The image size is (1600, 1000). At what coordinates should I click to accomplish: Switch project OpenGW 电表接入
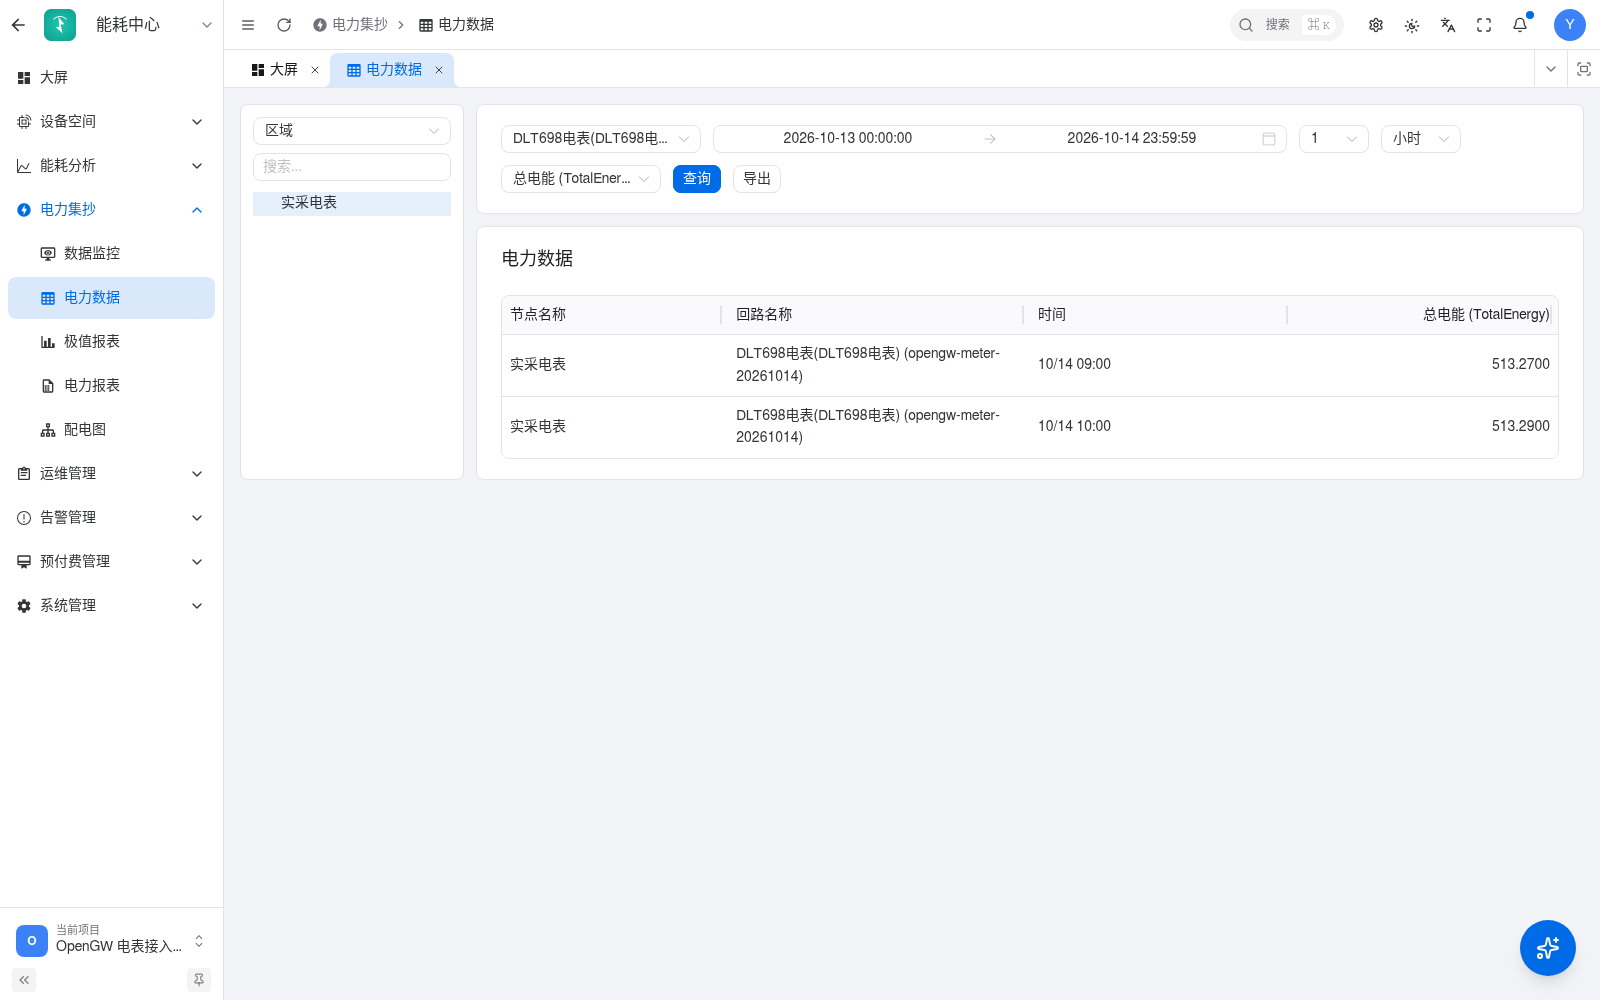(x=111, y=939)
